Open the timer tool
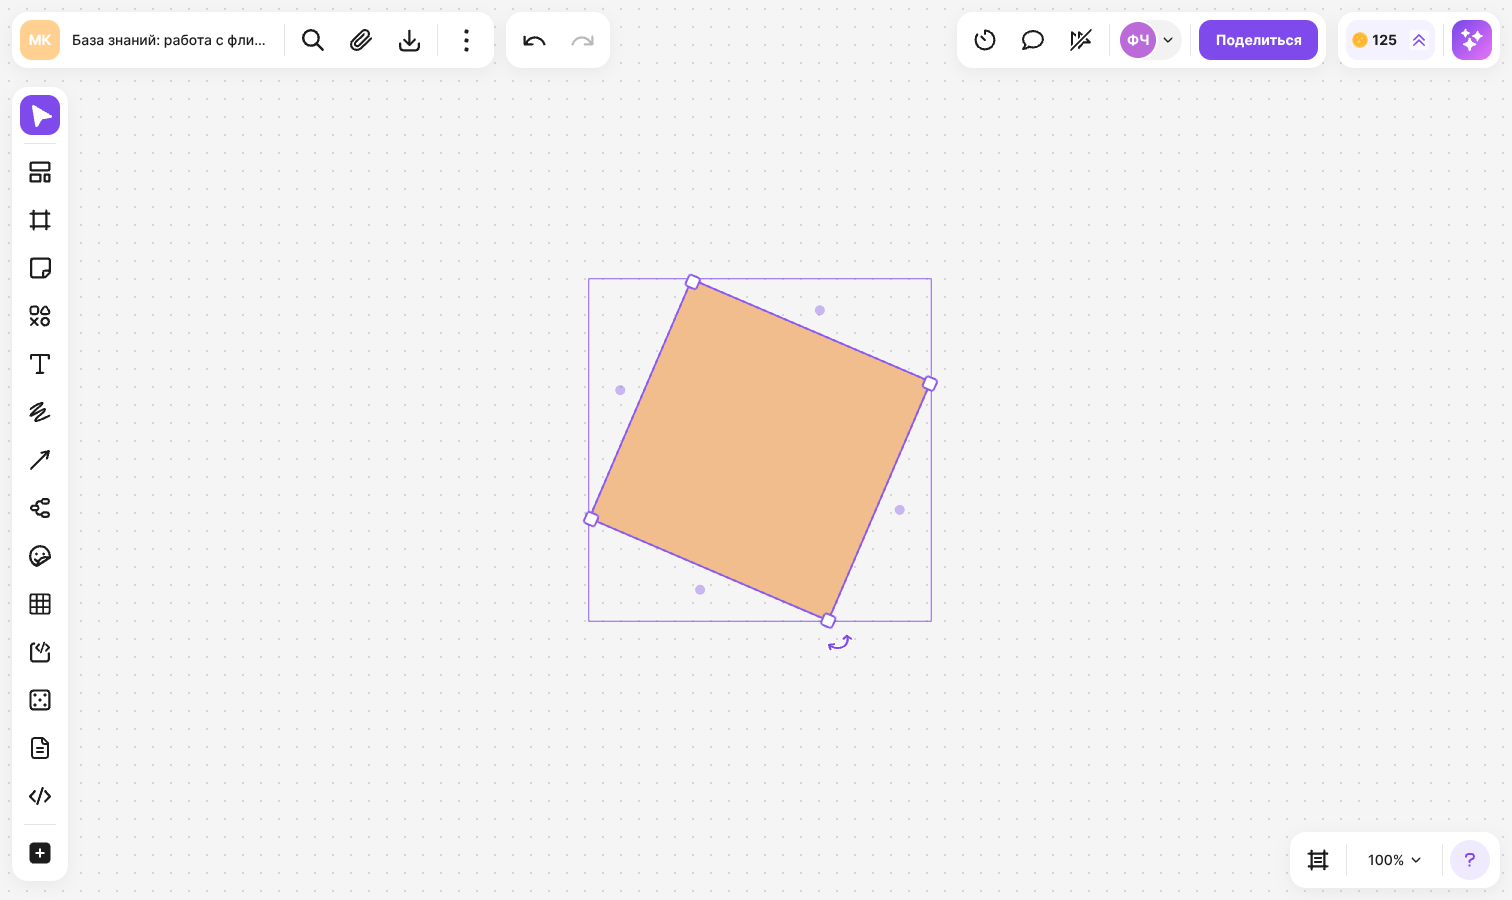This screenshot has width=1512, height=900. 985,40
